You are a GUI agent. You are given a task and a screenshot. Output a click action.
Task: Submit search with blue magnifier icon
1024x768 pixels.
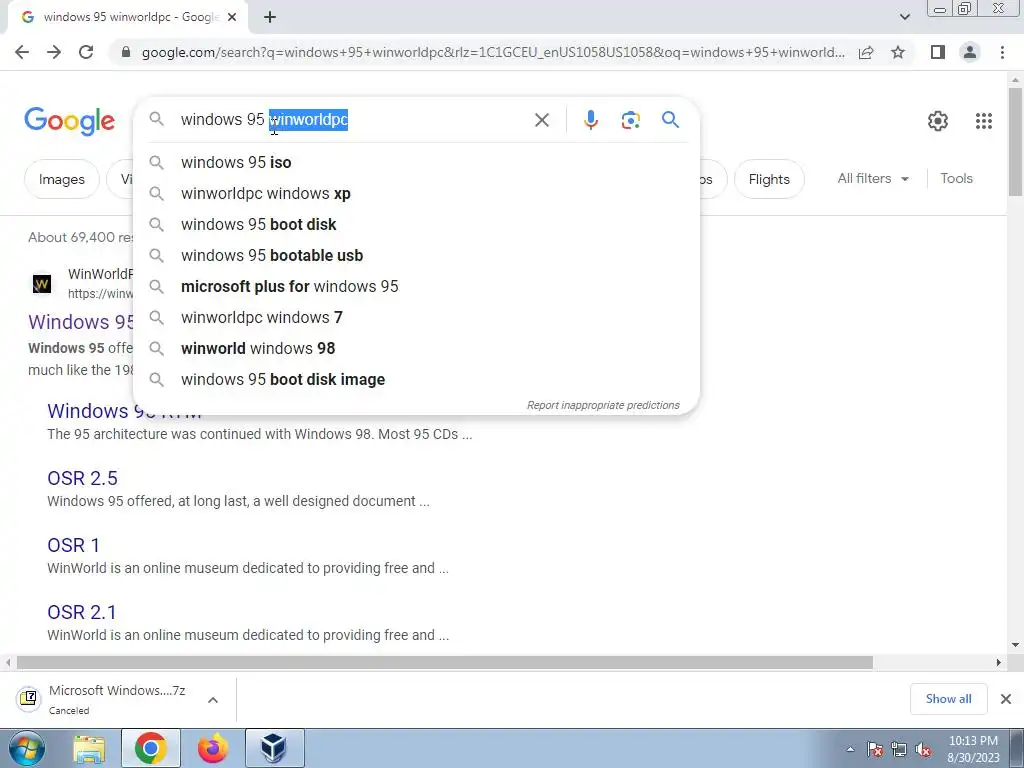[x=670, y=120]
